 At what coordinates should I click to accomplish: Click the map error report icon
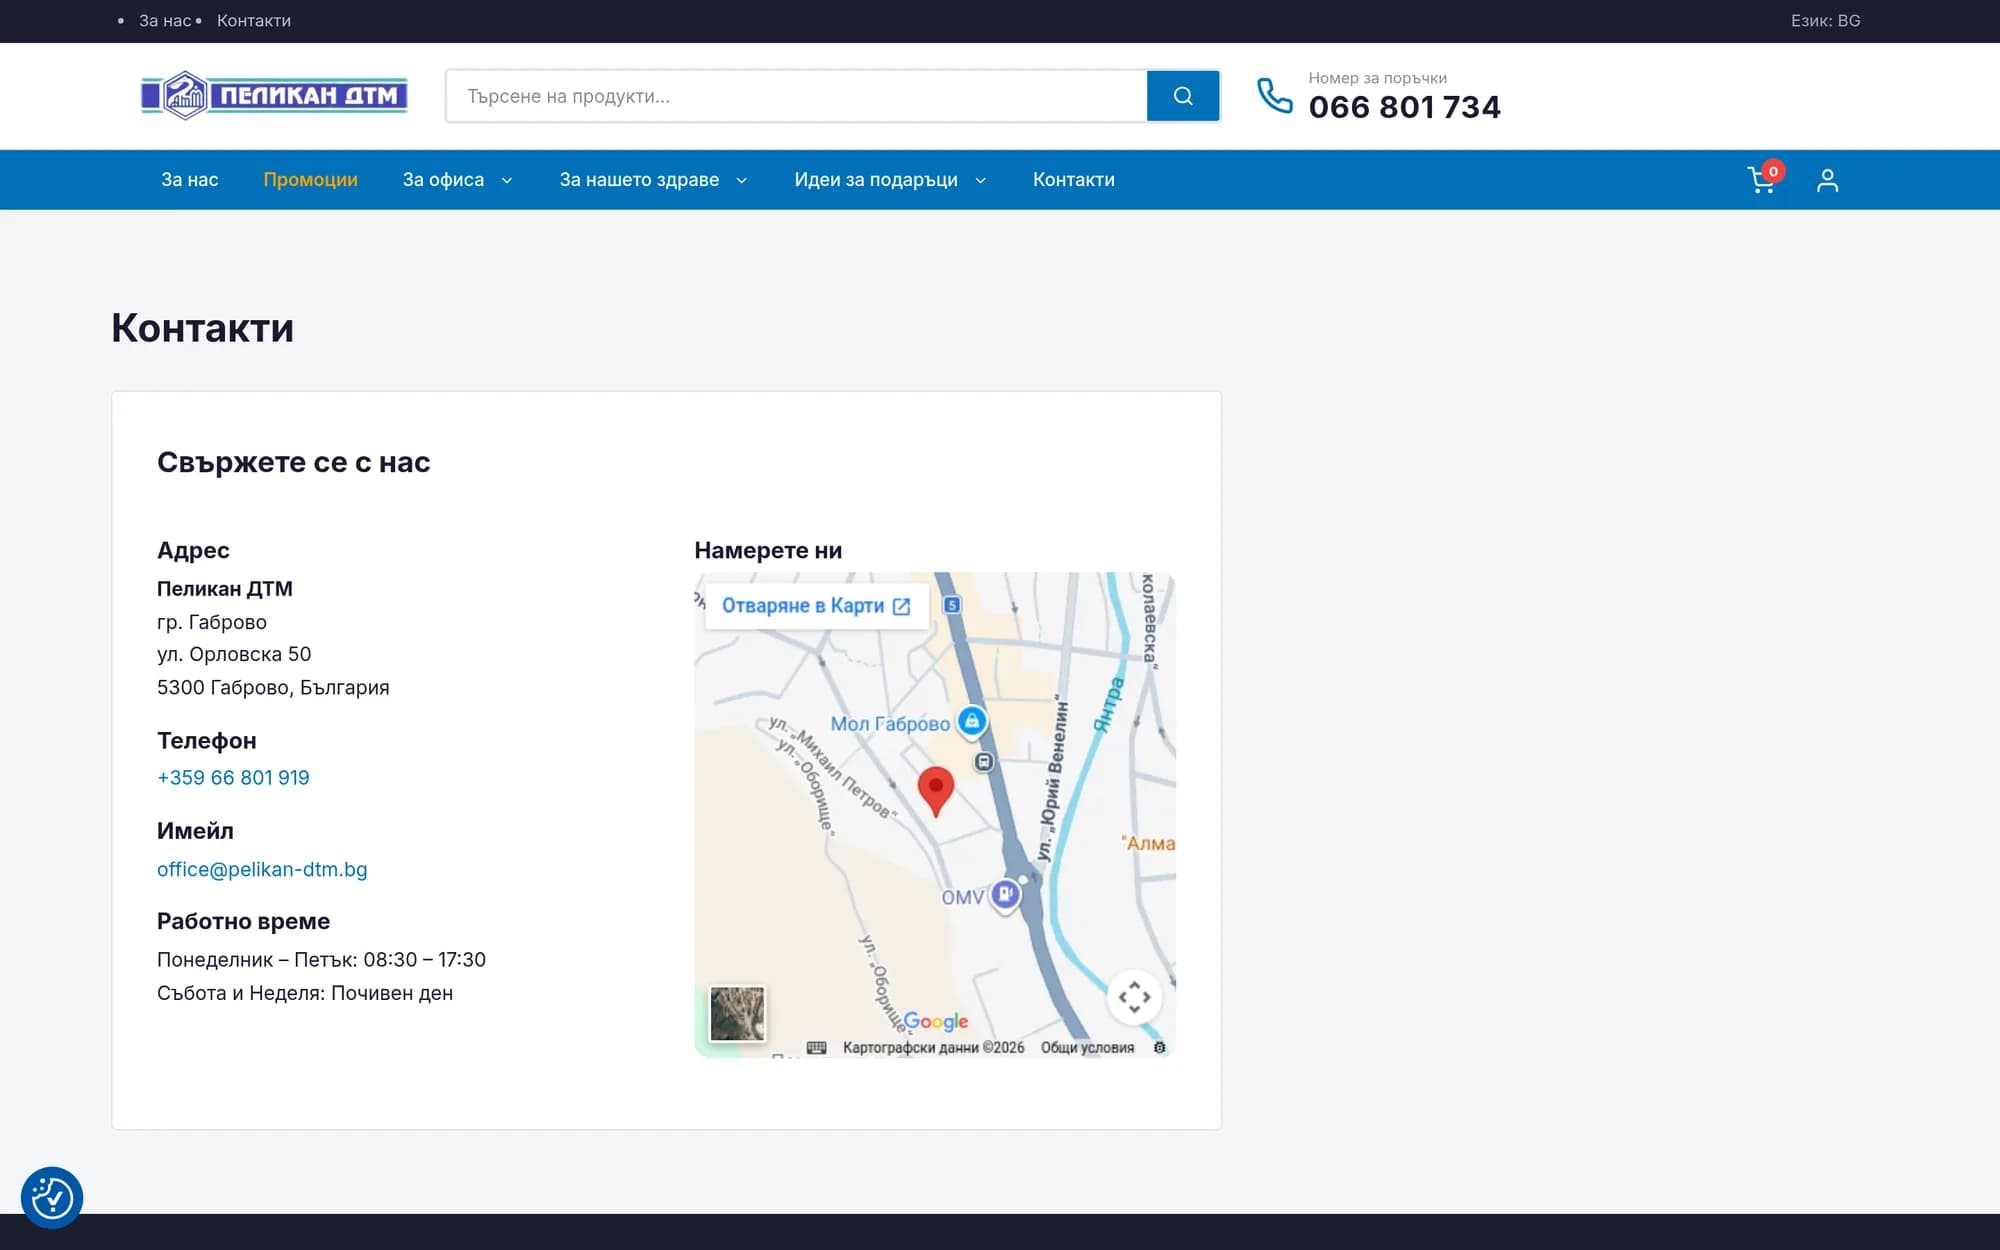[x=1159, y=1048]
